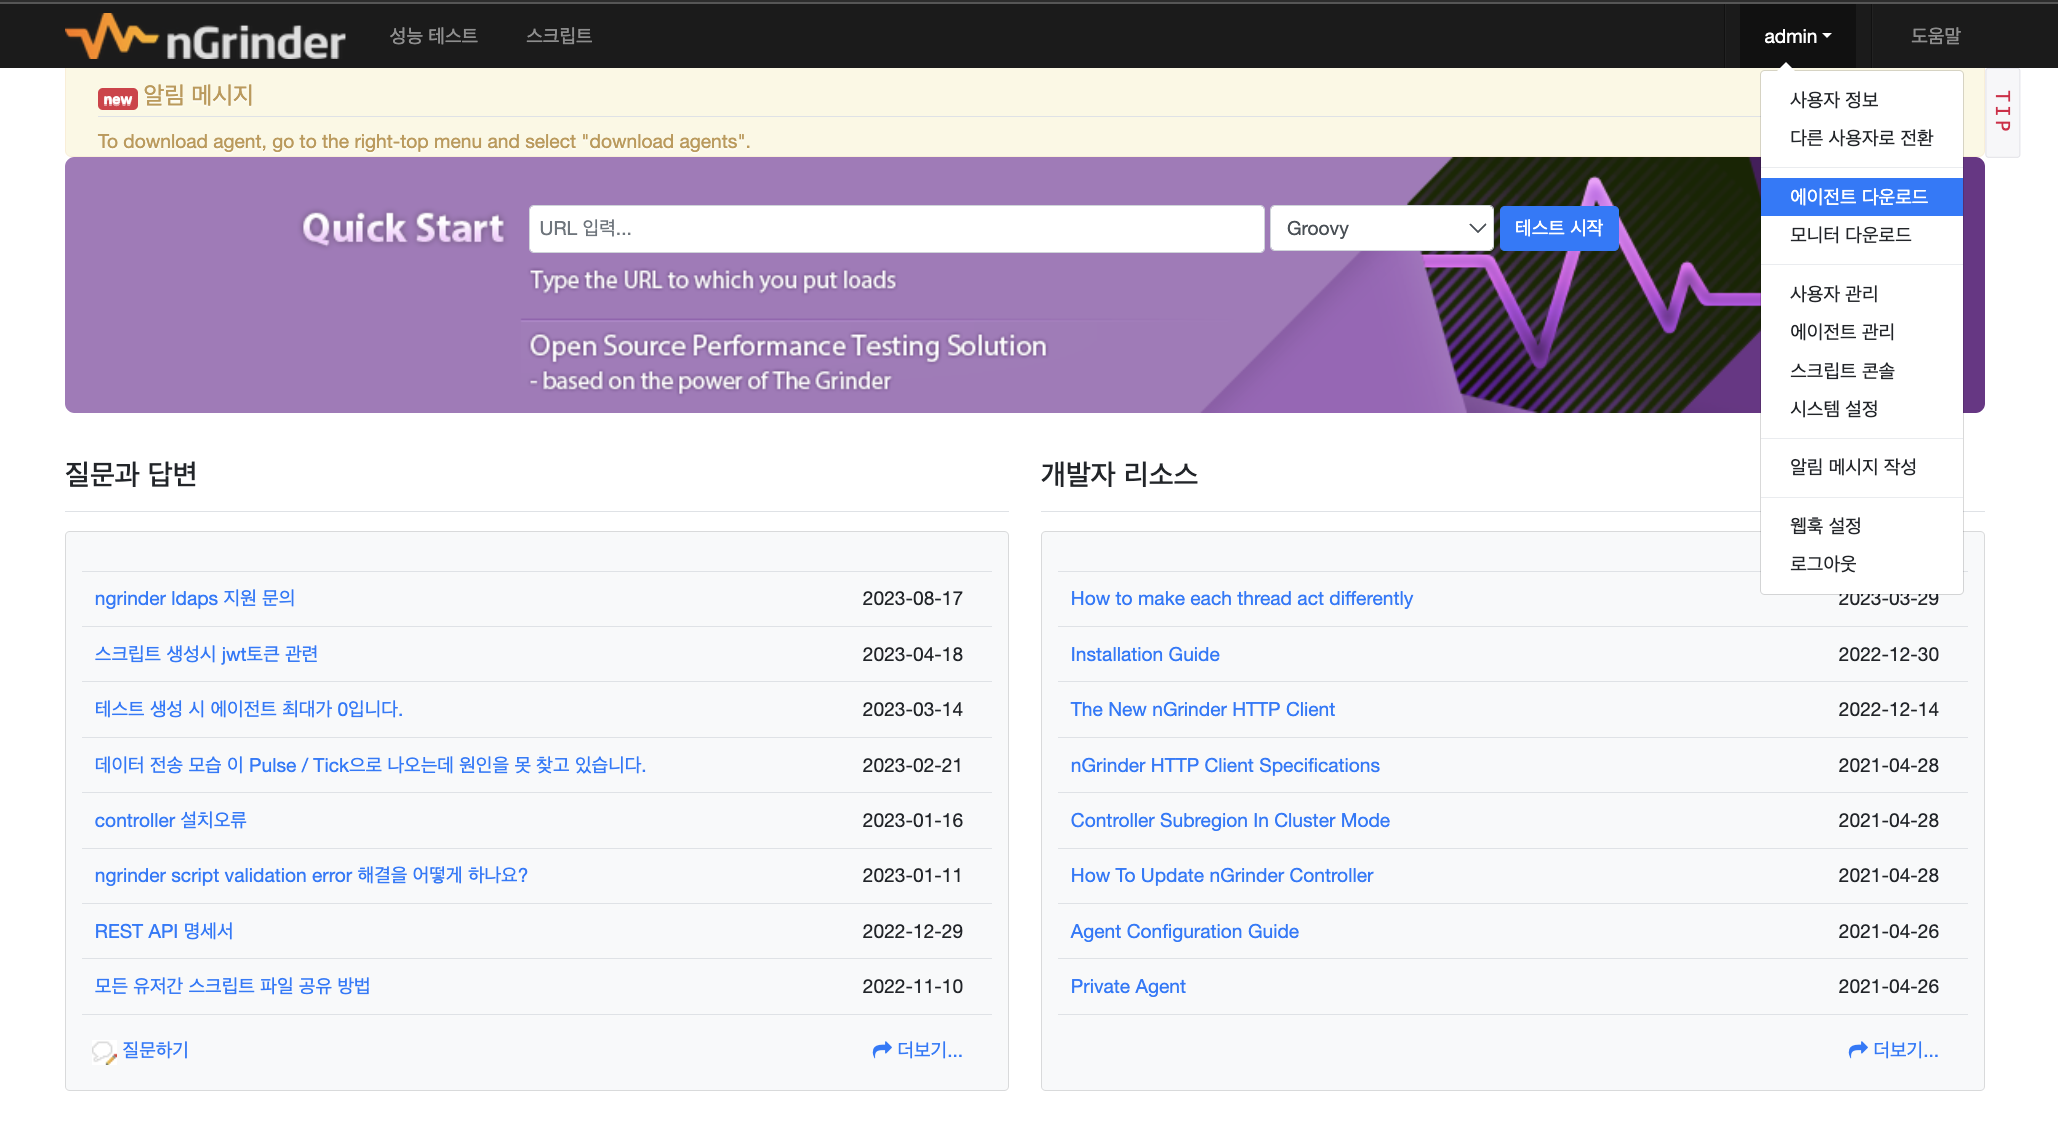Click the 질문과 답변 heading
This screenshot has width=2058, height=1122.
pyautogui.click(x=131, y=474)
